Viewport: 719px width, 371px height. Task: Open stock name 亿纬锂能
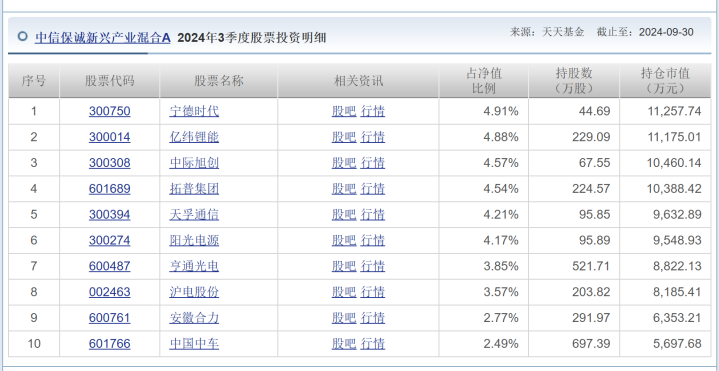pos(194,137)
